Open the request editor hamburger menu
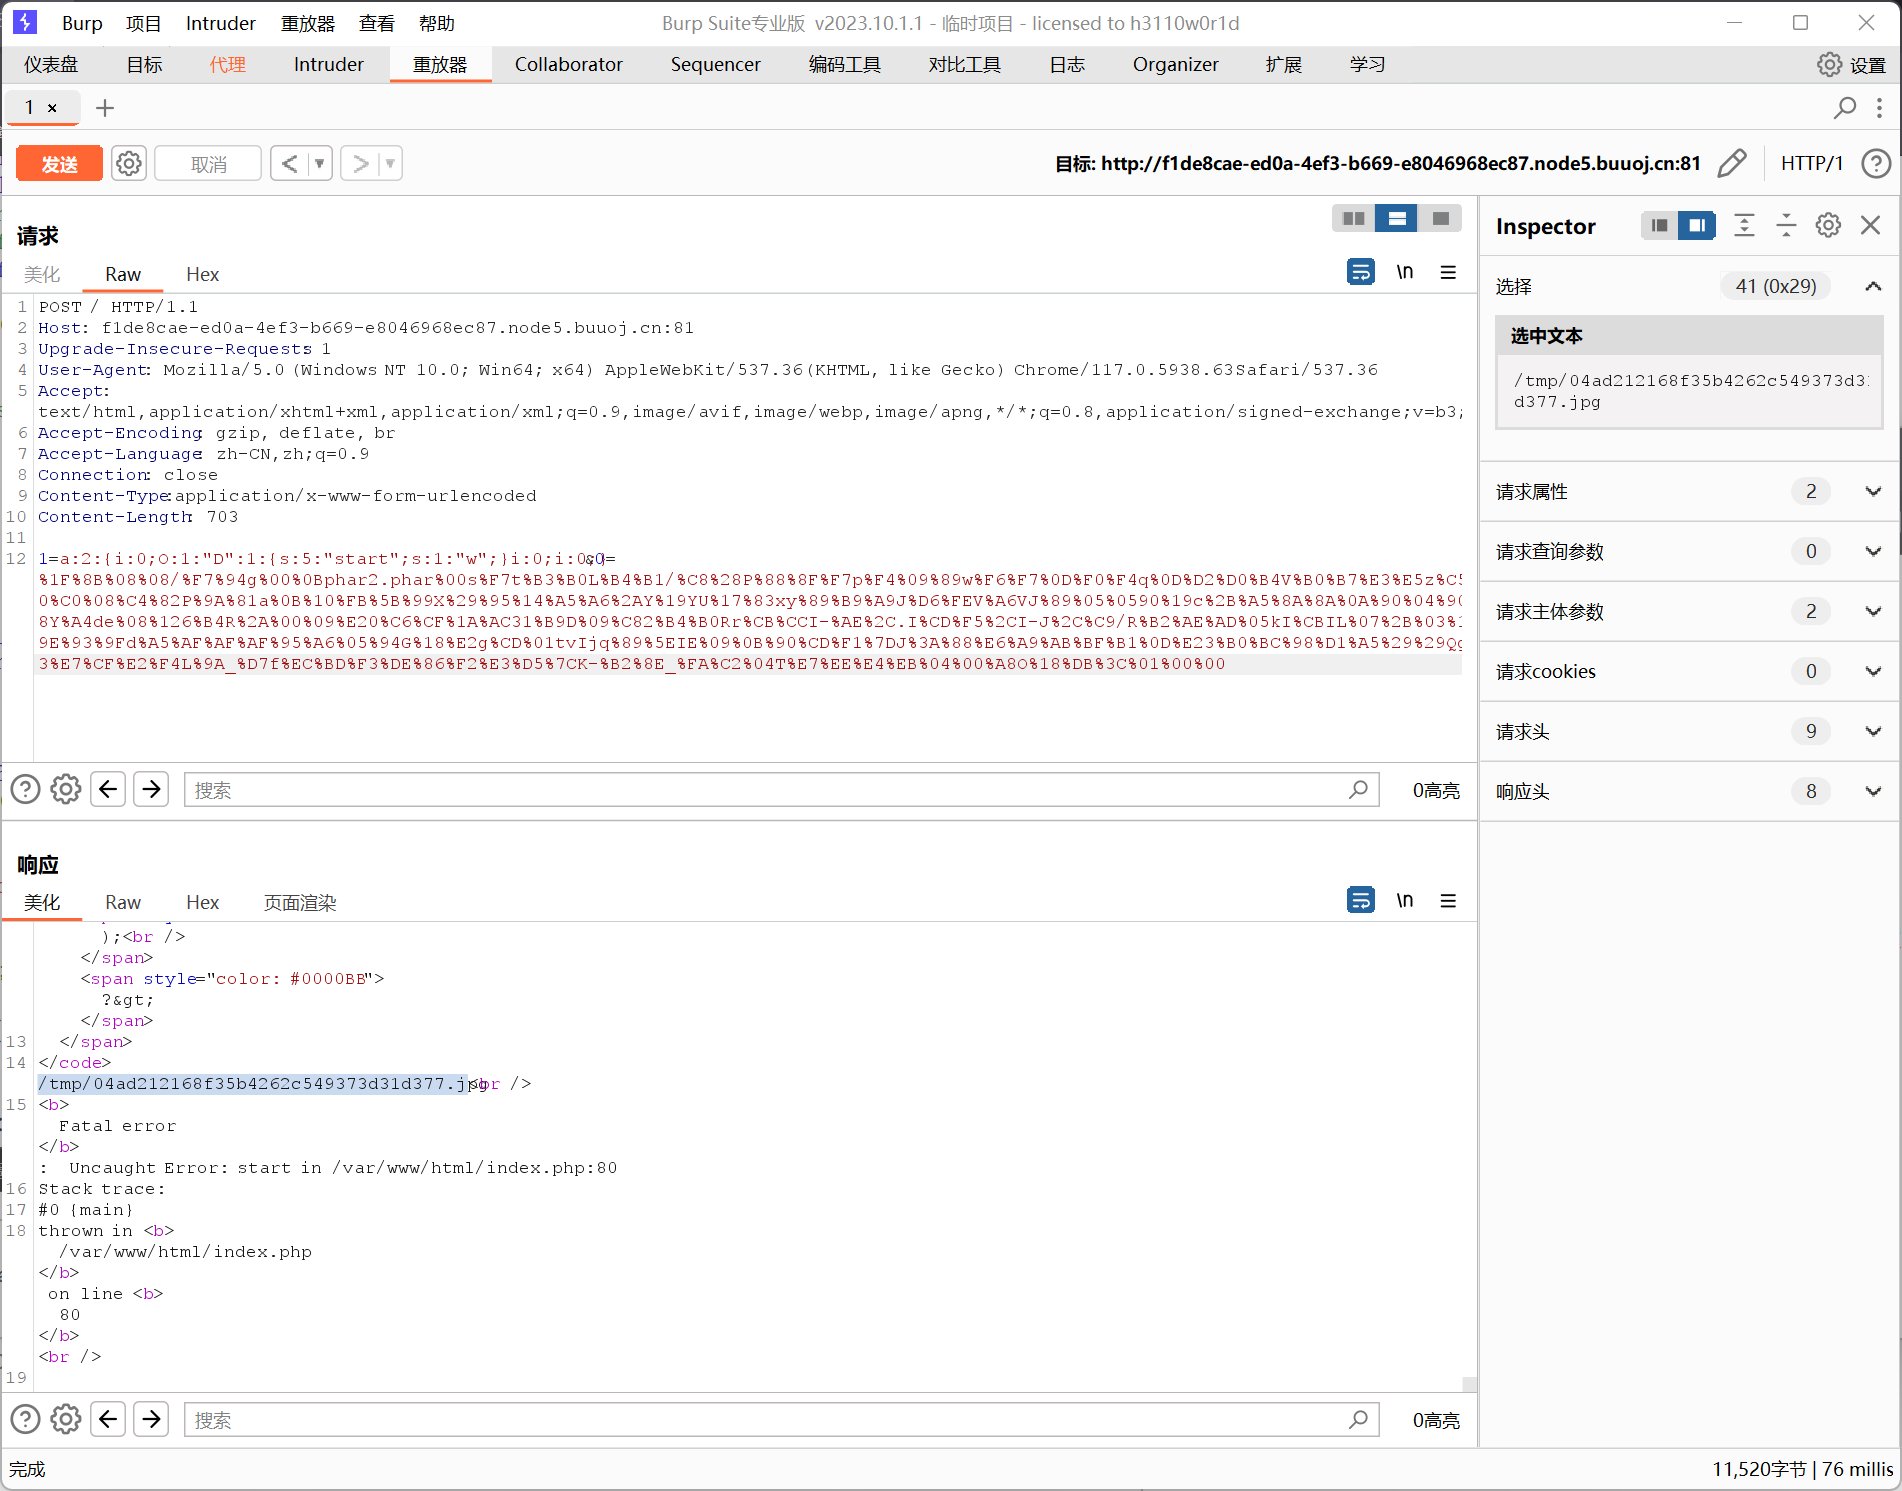 (1448, 272)
